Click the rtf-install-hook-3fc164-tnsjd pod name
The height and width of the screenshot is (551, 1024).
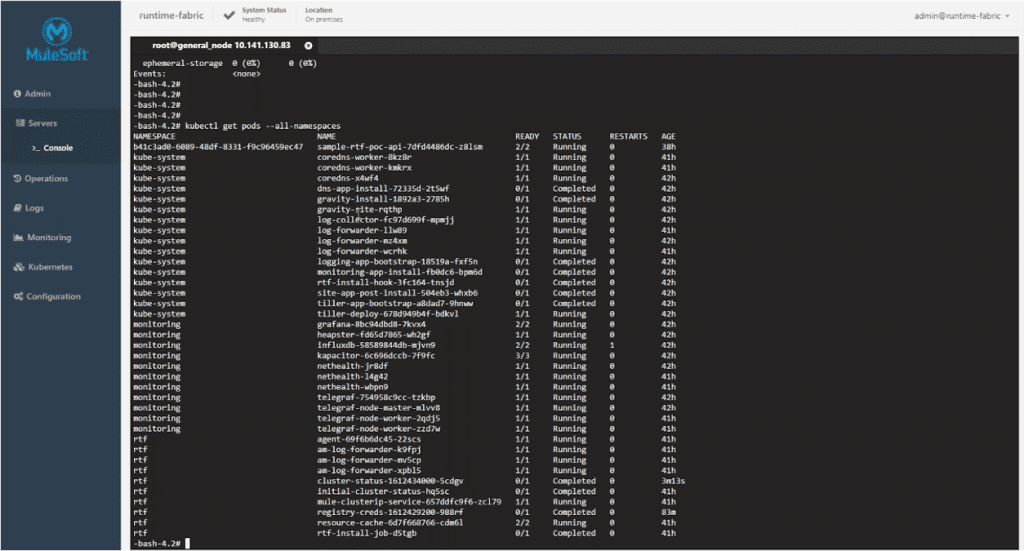(385, 283)
